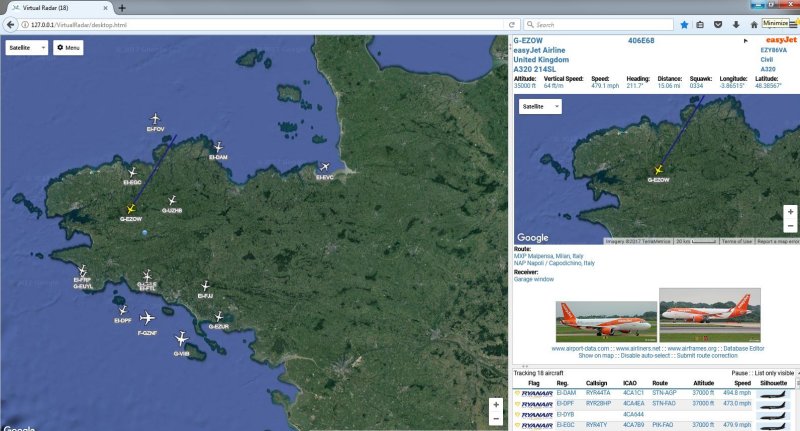Select the EI-FJJ aircraft marker on the main map
The width and height of the screenshot is (800, 431).
coord(205,286)
